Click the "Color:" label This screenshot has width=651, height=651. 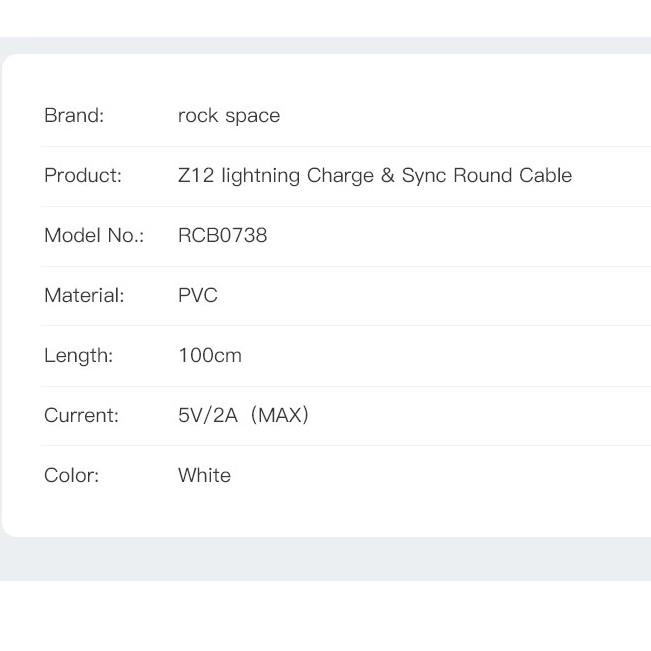72,476
